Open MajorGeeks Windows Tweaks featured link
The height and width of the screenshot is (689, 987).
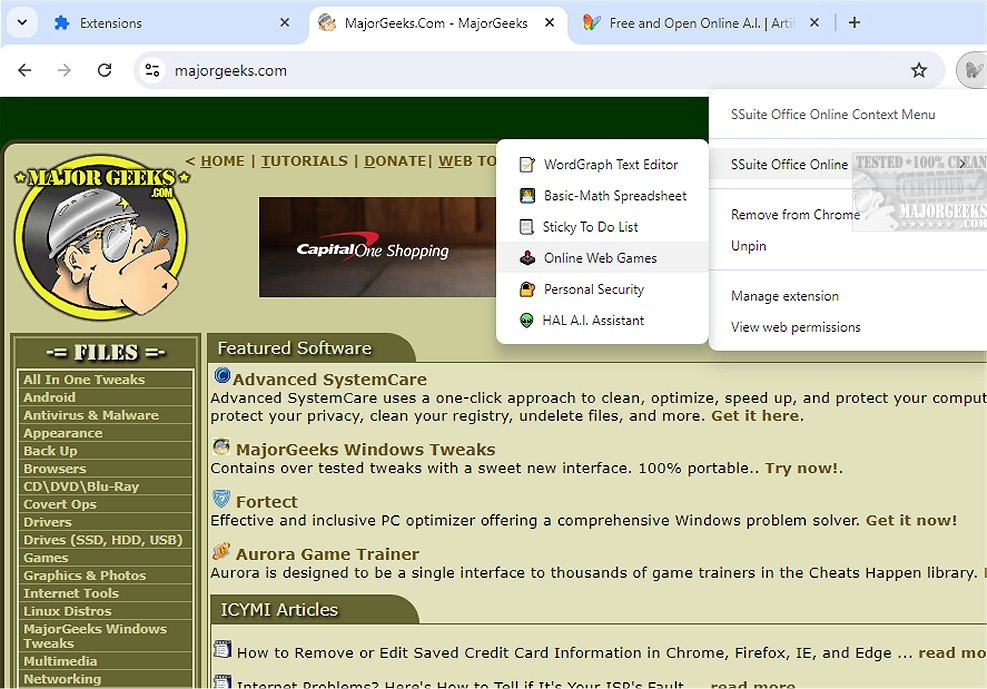pos(365,449)
